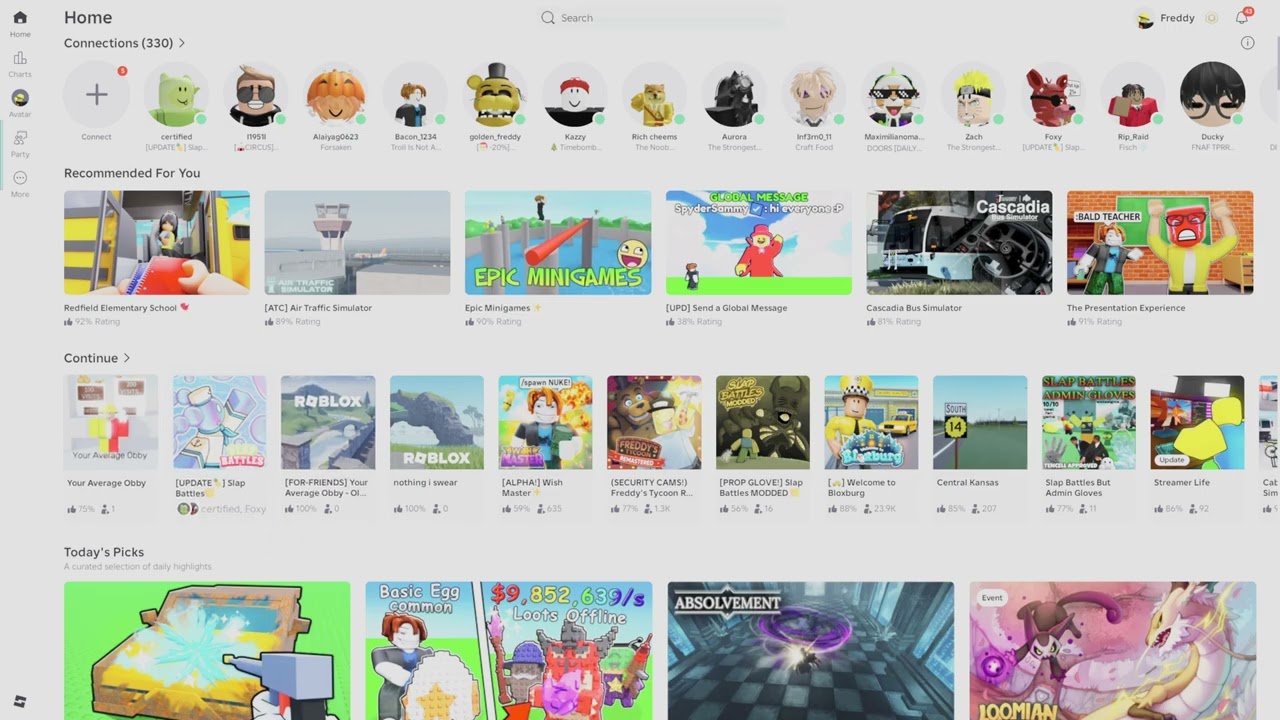
Task: Open the Air Traffic Simulator thumbnail
Action: [357, 243]
